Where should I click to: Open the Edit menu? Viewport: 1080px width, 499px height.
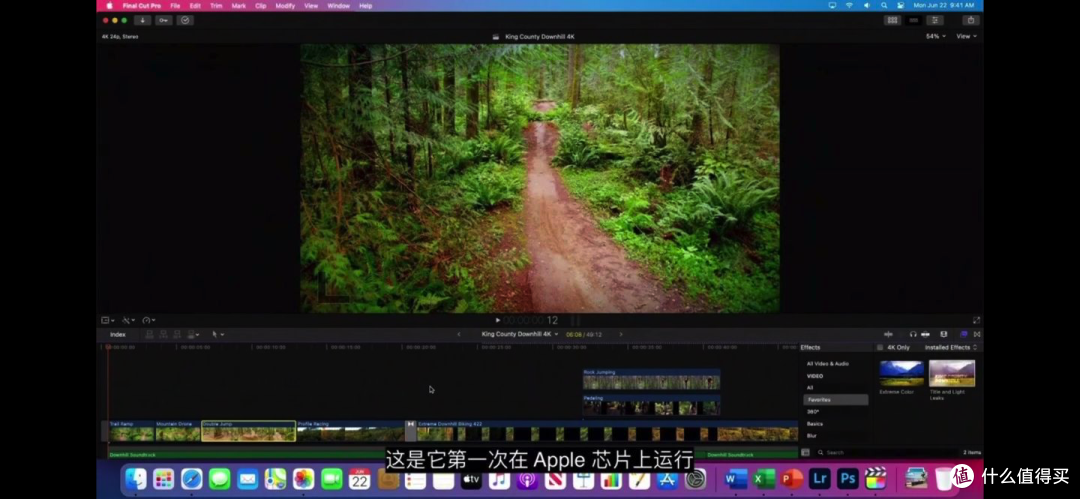[x=196, y=6]
